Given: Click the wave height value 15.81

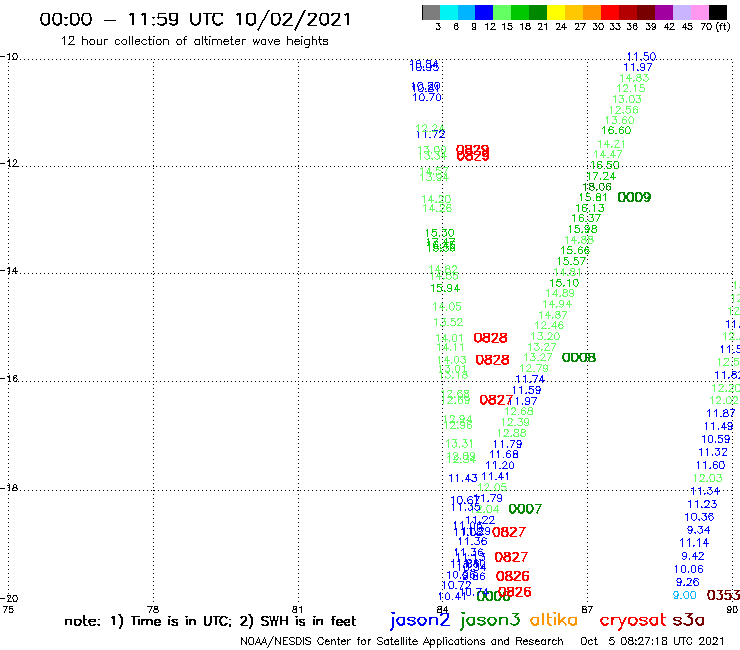Looking at the screenshot, I should coord(593,197).
